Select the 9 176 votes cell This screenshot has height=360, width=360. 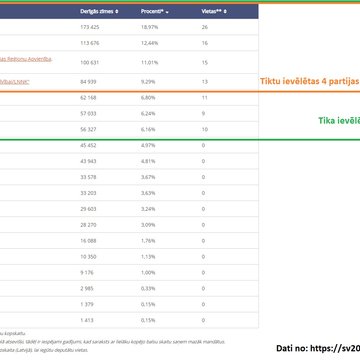click(x=87, y=273)
